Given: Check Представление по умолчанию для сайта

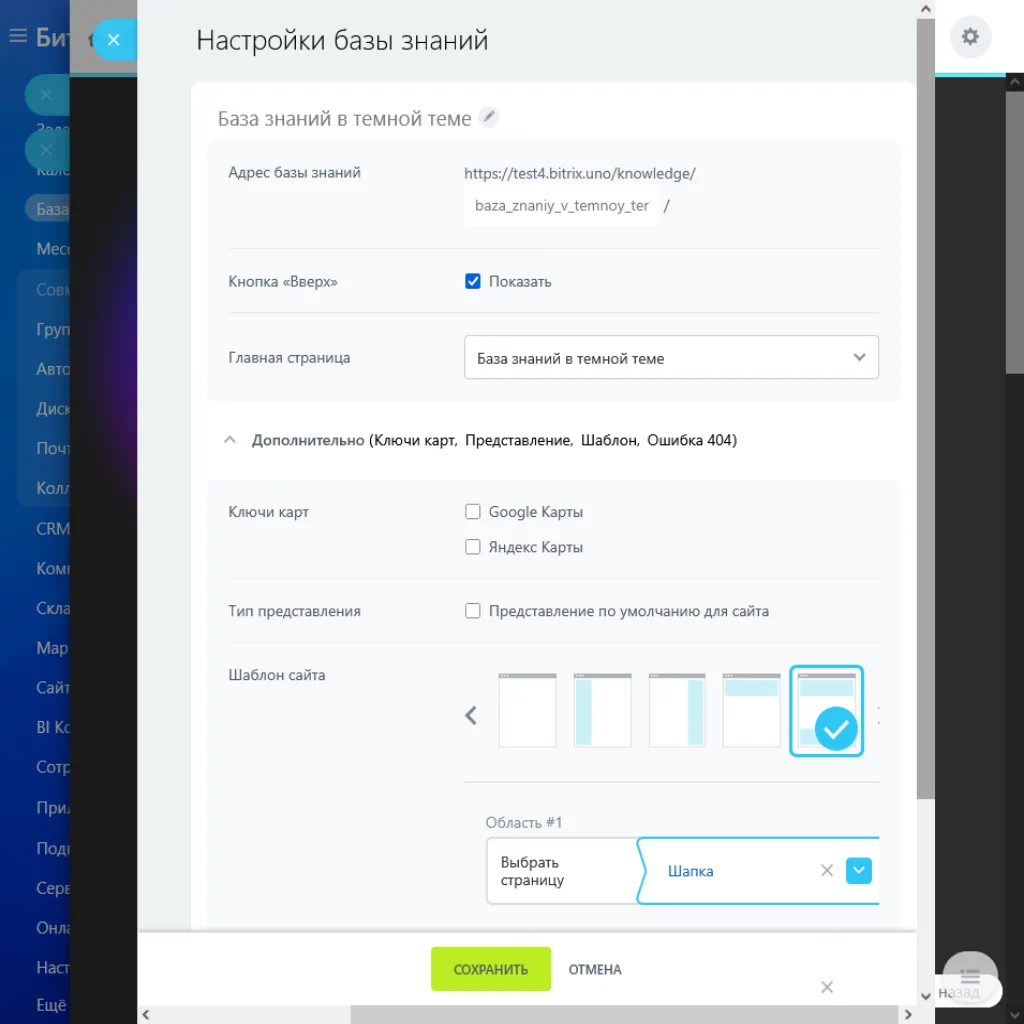Looking at the screenshot, I should pos(473,611).
